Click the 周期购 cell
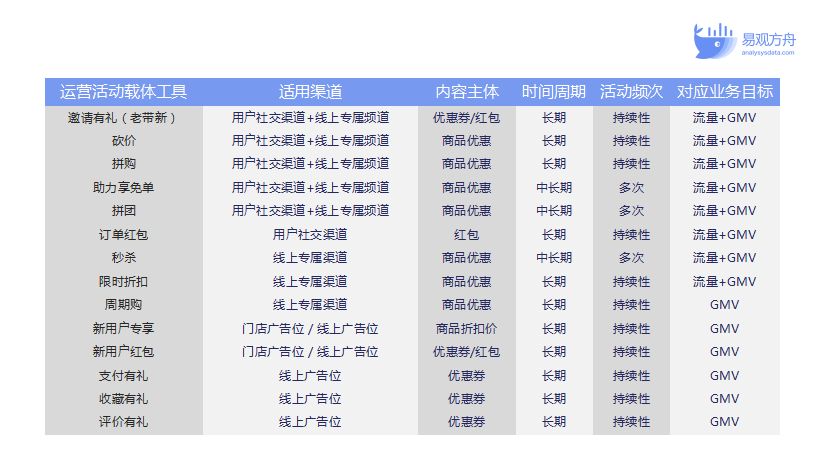This screenshot has width=829, height=460. [x=123, y=305]
